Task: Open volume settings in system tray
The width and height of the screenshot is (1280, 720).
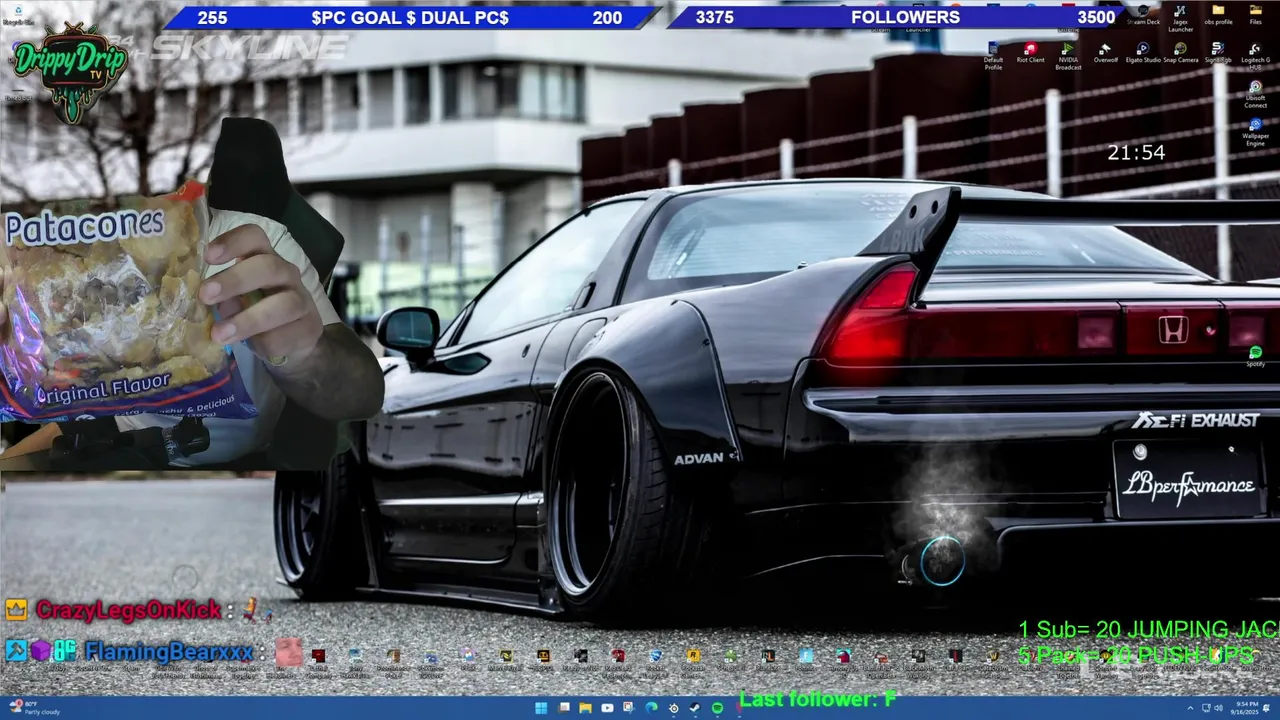Action: 1218,708
